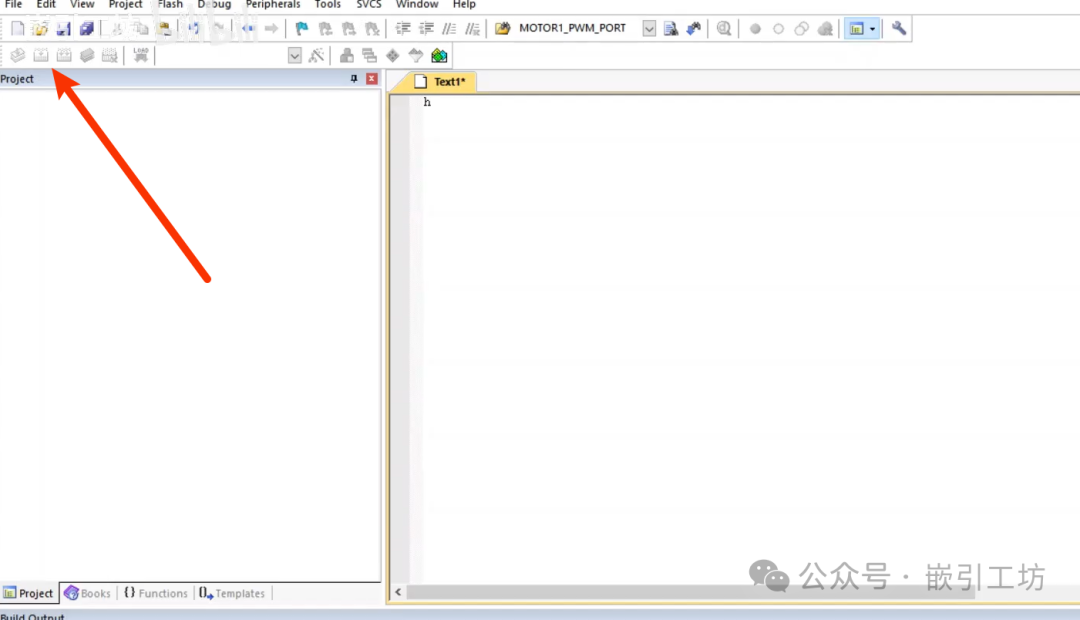Toggle auto-hide pin on Project panel
This screenshot has height=620, width=1080.
pos(356,78)
